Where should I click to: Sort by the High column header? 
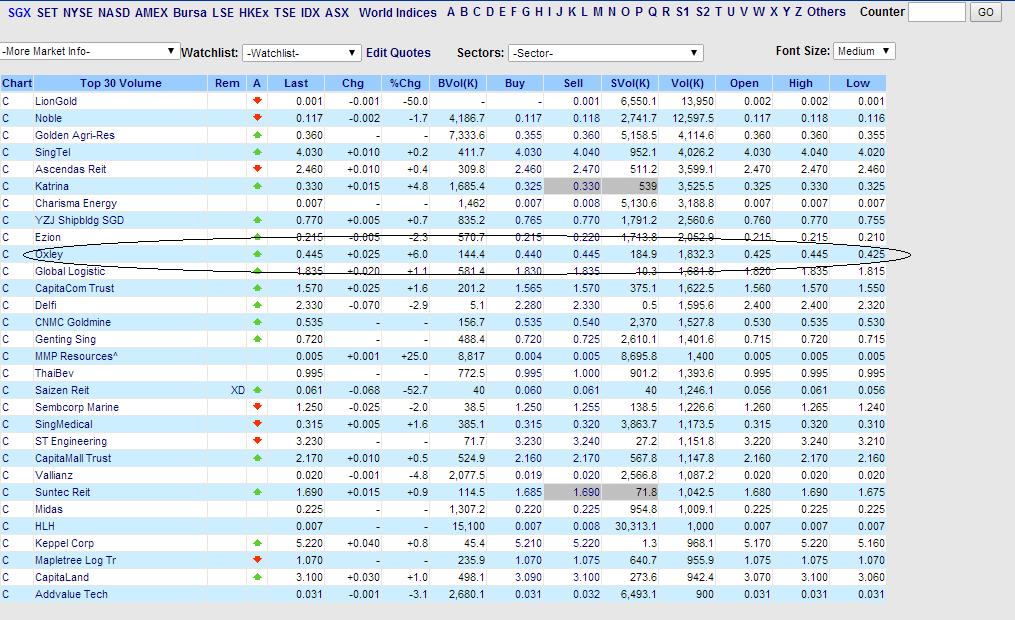click(801, 83)
